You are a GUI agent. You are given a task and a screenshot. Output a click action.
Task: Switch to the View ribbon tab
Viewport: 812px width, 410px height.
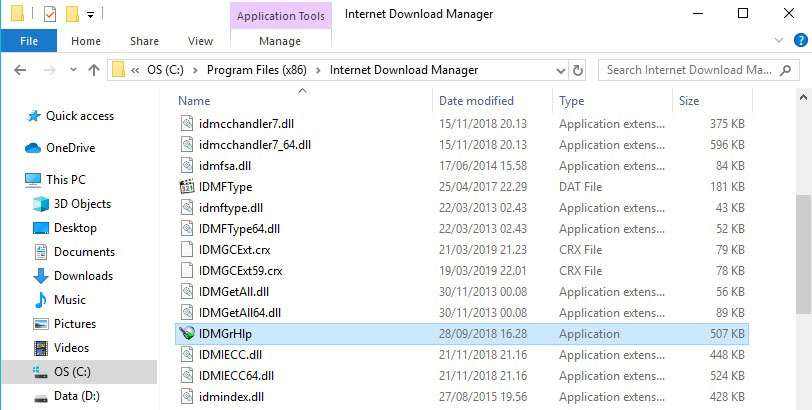[200, 41]
